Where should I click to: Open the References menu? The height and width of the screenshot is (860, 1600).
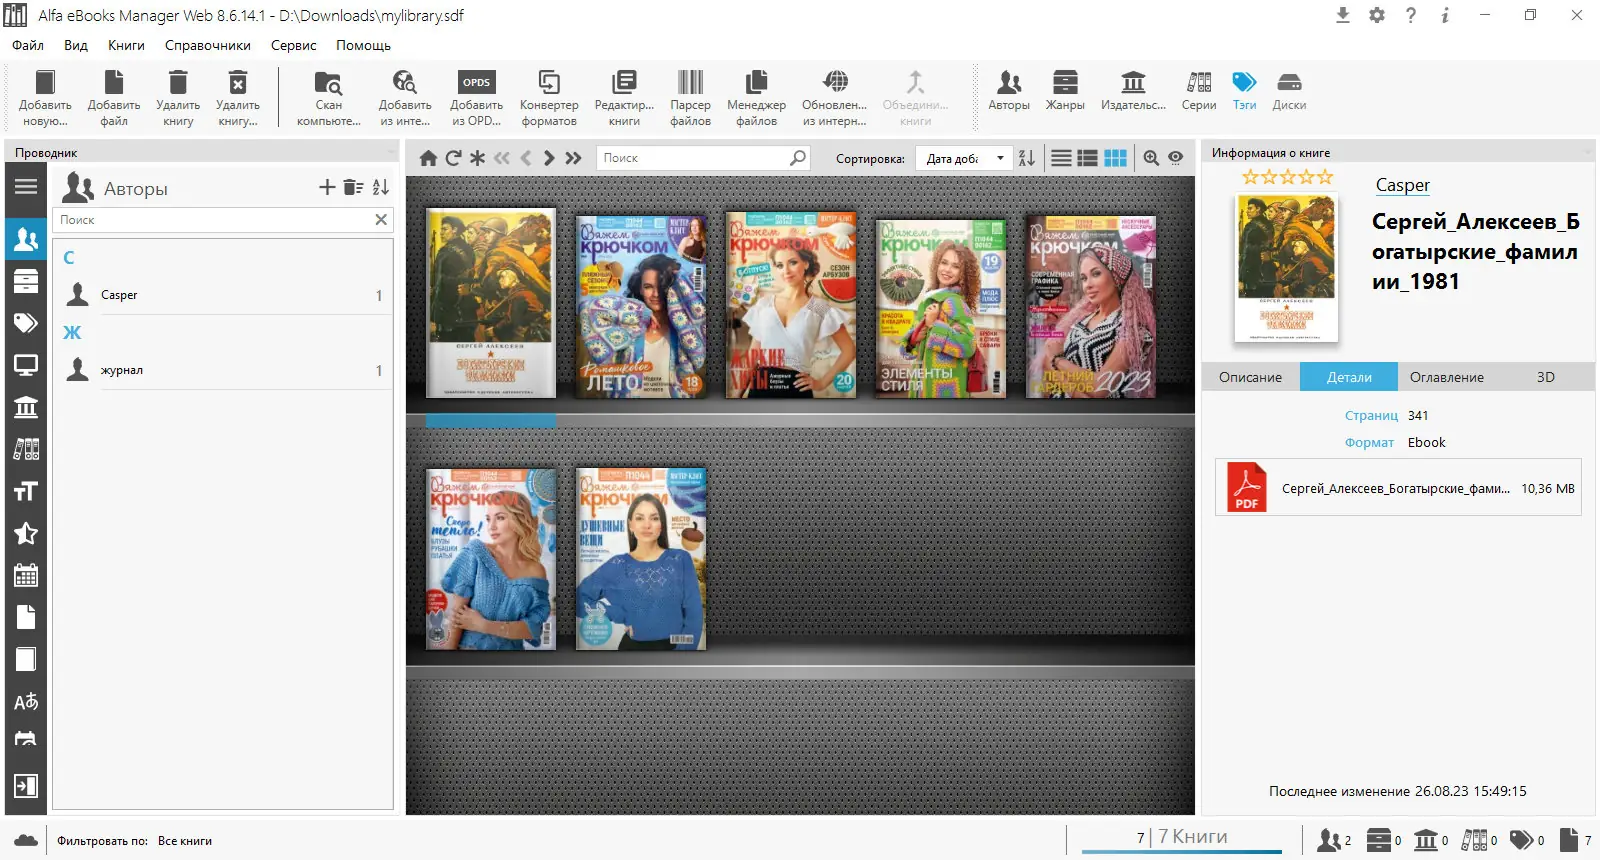click(208, 45)
